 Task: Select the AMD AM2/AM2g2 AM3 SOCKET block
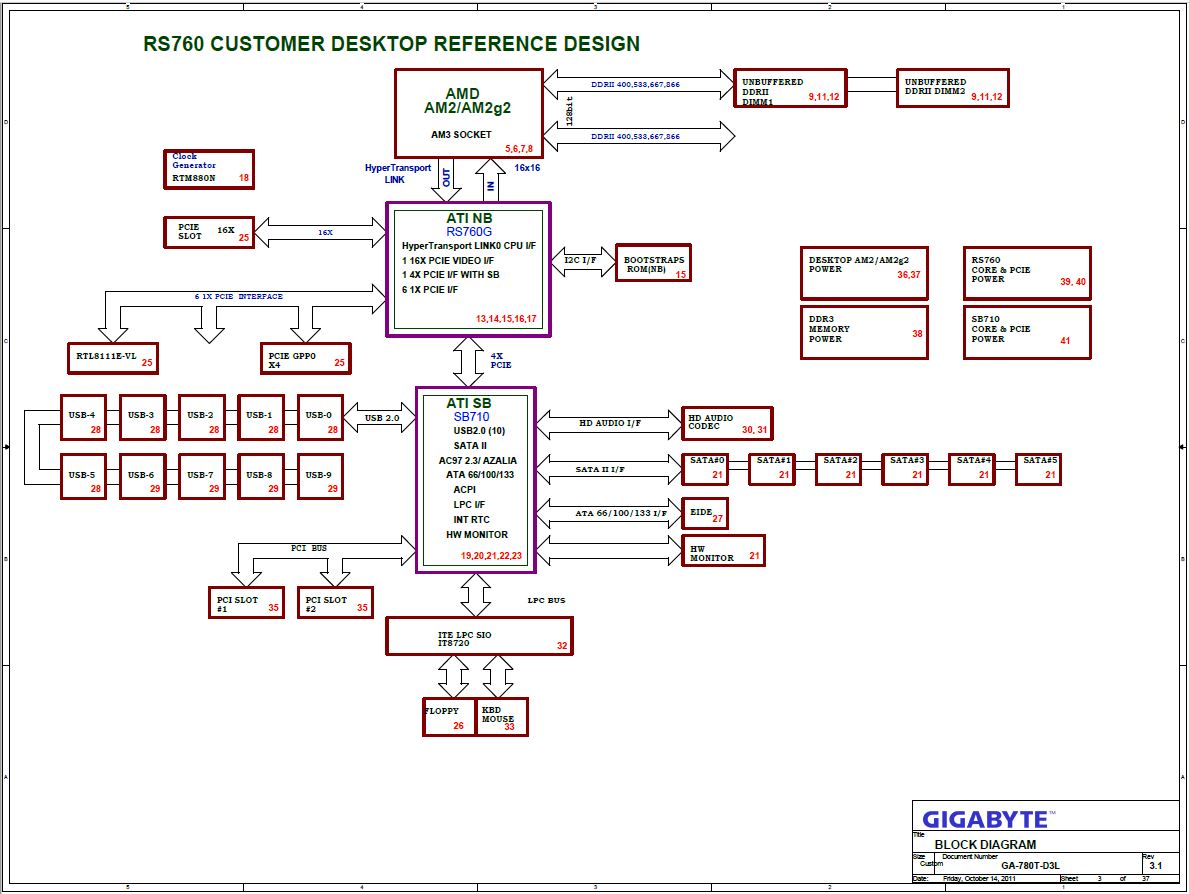[x=469, y=114]
